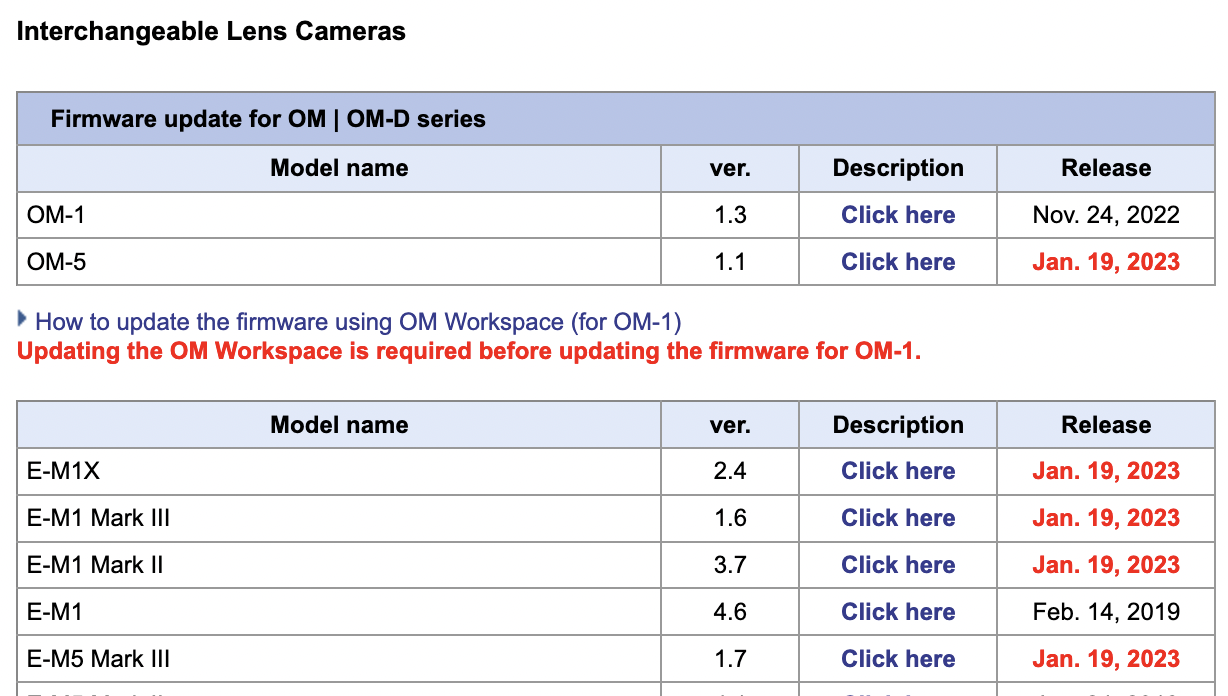Open the E-M1 Mark III description link
The image size is (1228, 696).
pos(897,518)
